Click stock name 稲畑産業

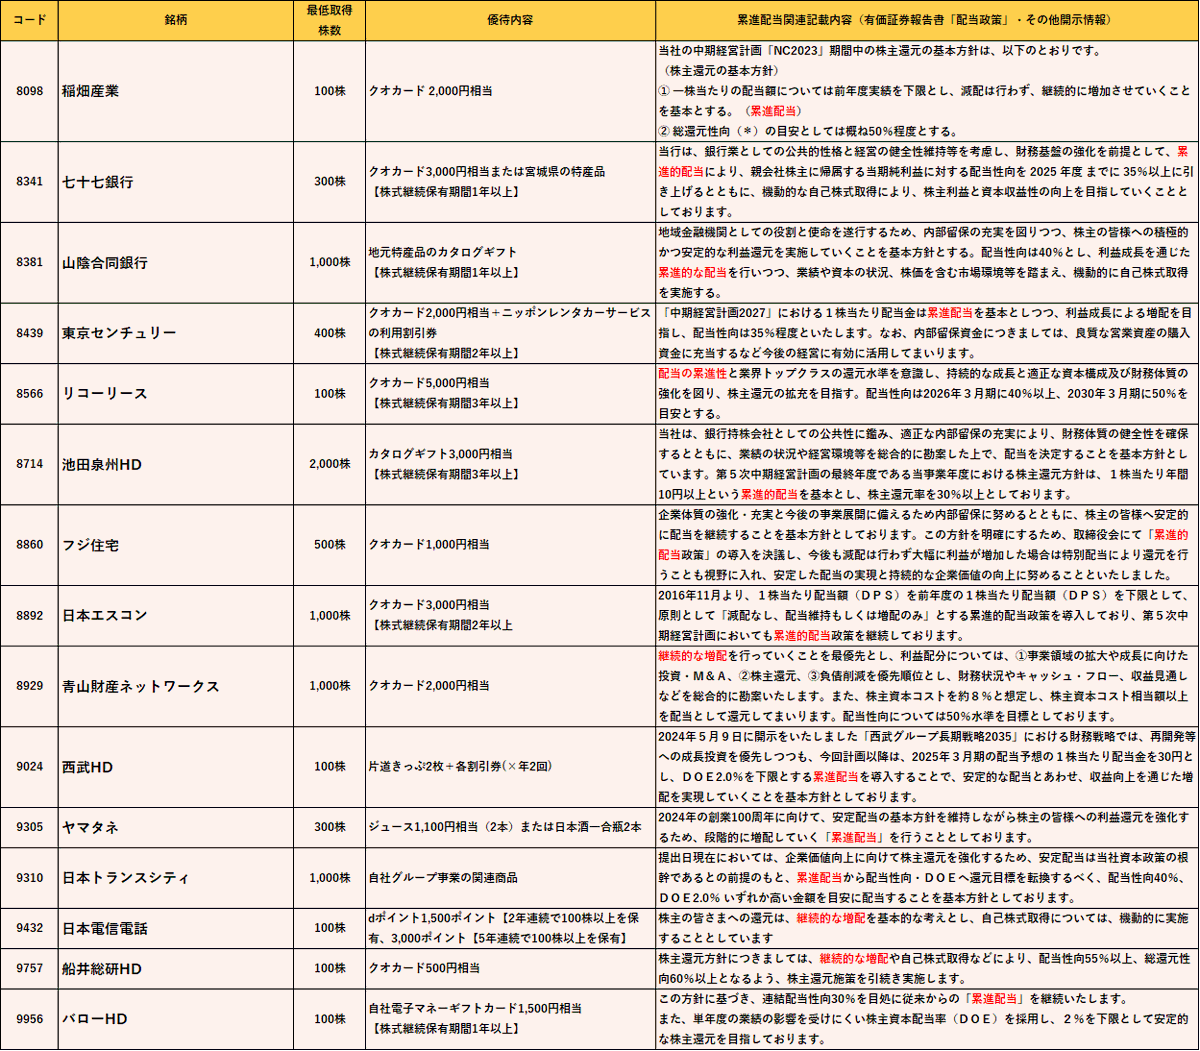(91, 91)
